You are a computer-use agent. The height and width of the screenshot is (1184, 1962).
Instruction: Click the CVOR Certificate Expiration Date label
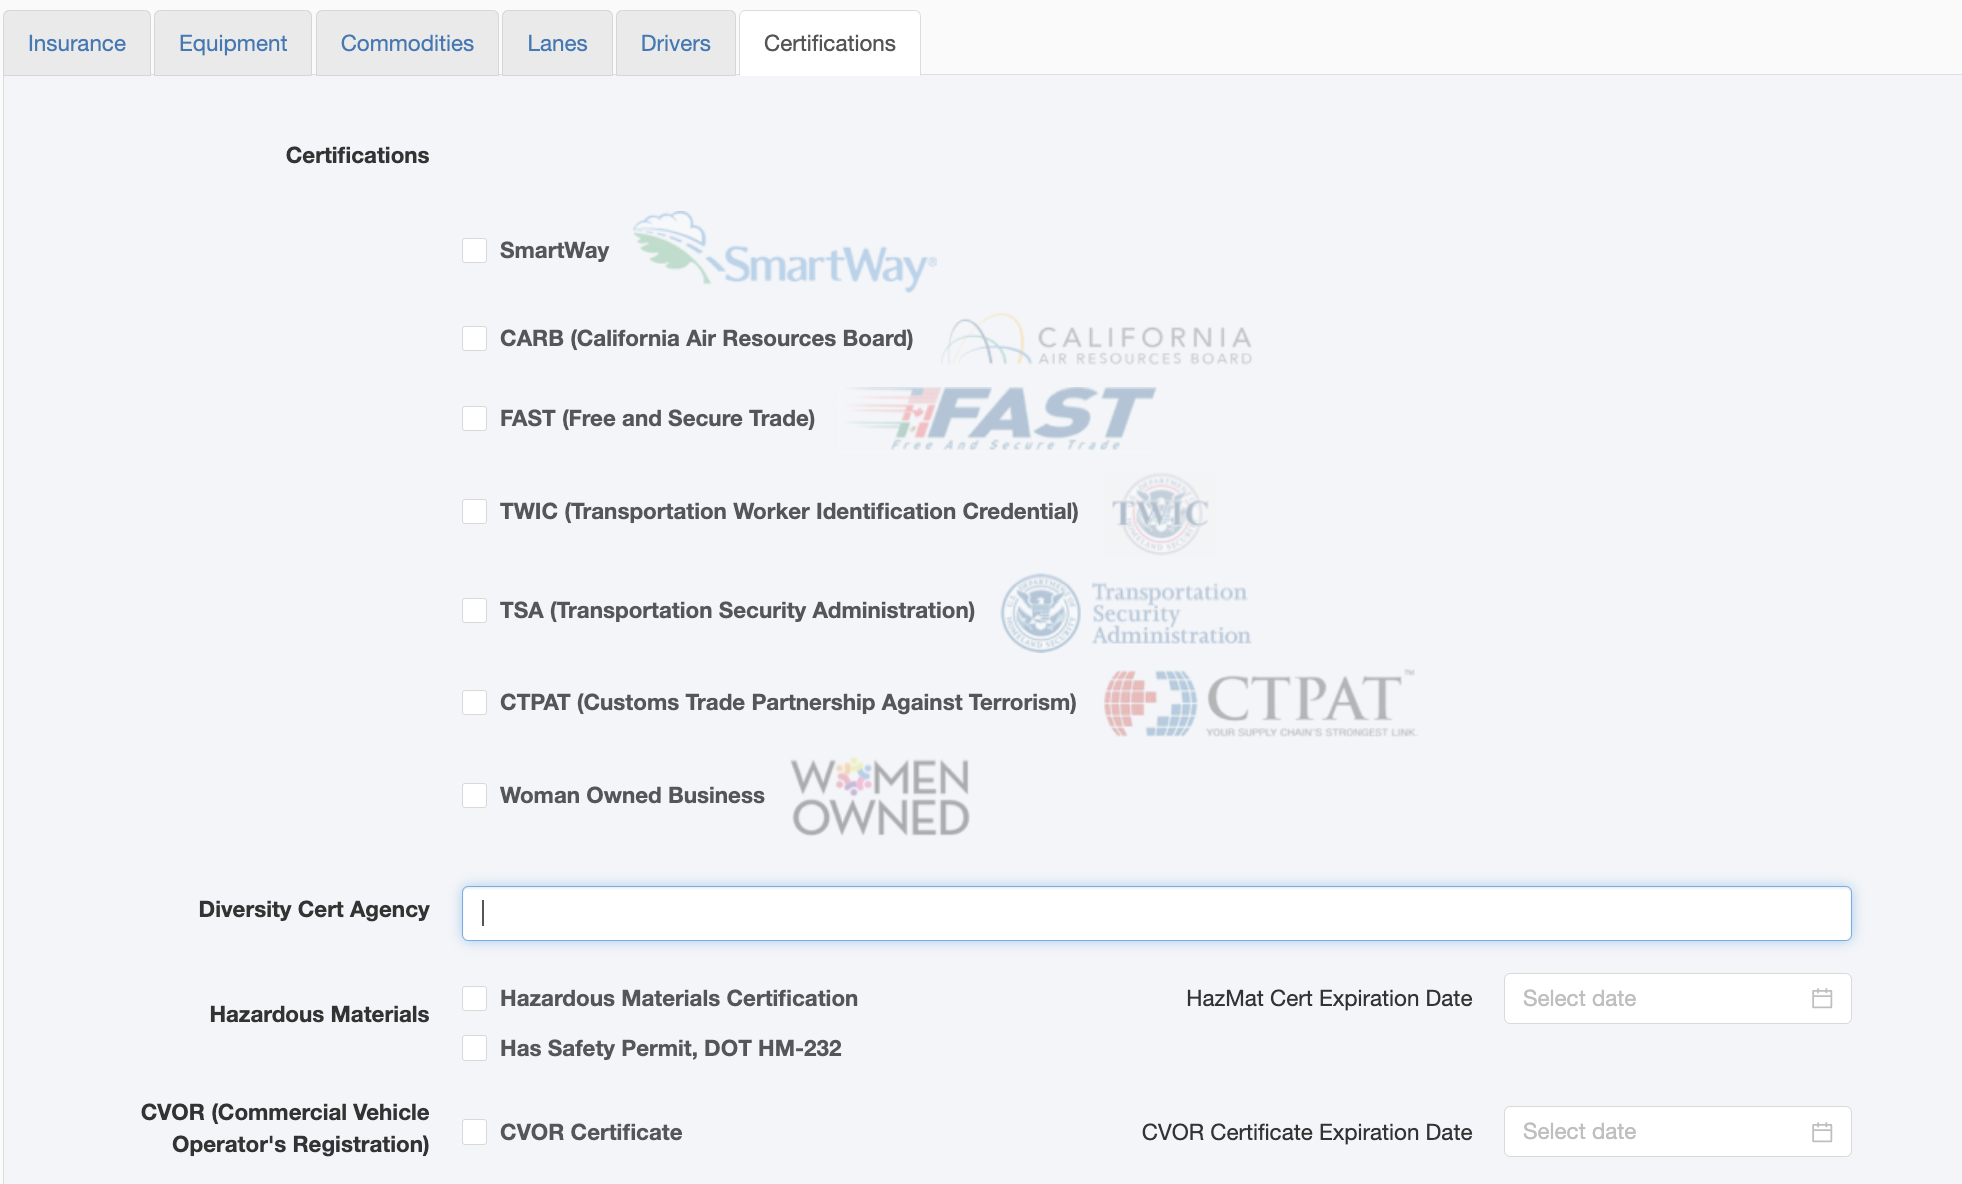coord(1307,1132)
